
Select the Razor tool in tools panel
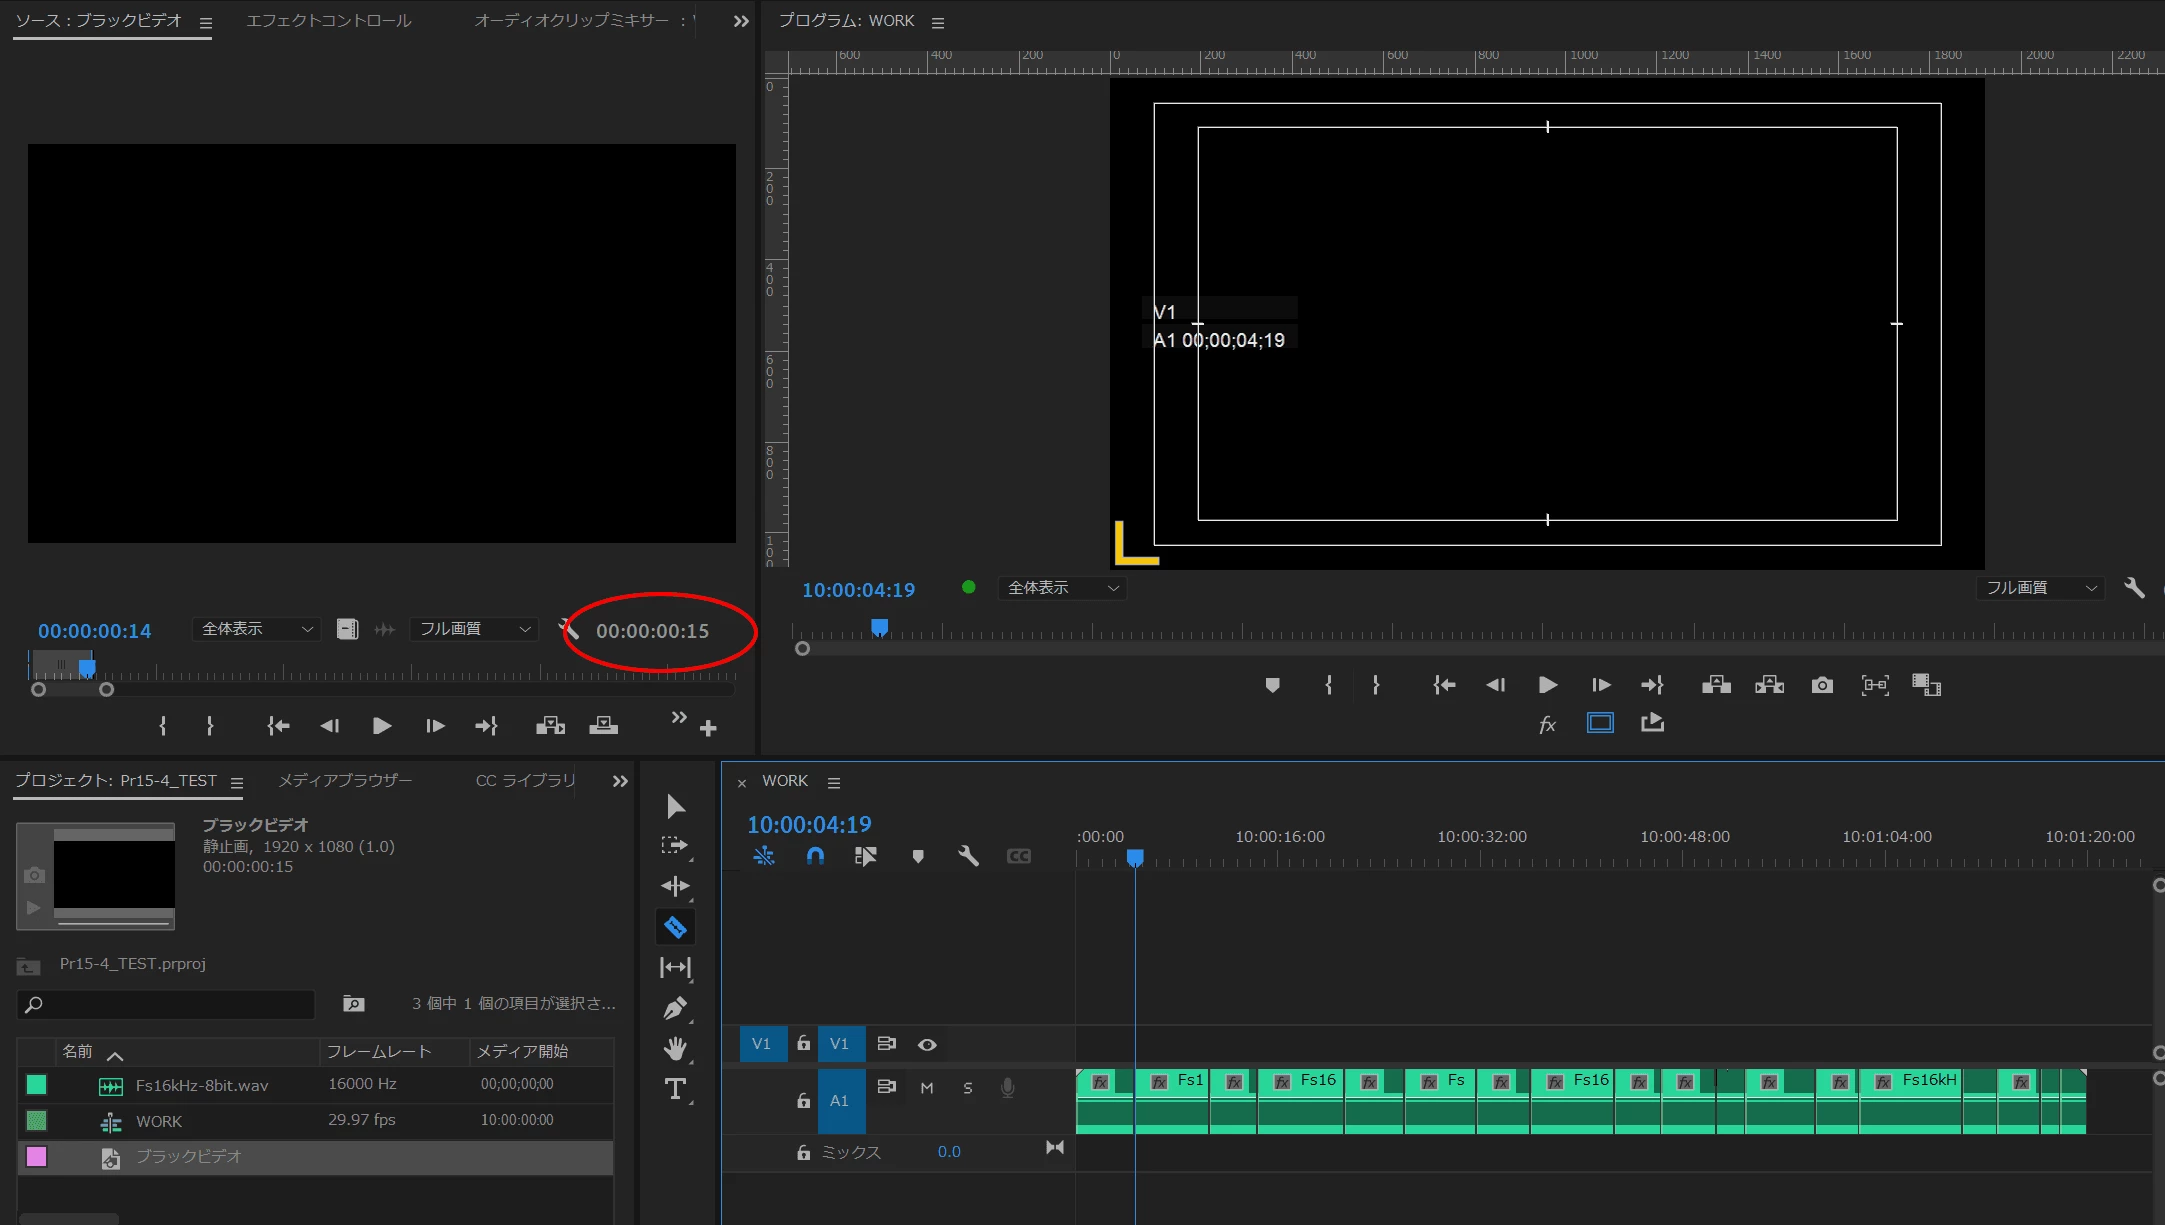point(675,927)
